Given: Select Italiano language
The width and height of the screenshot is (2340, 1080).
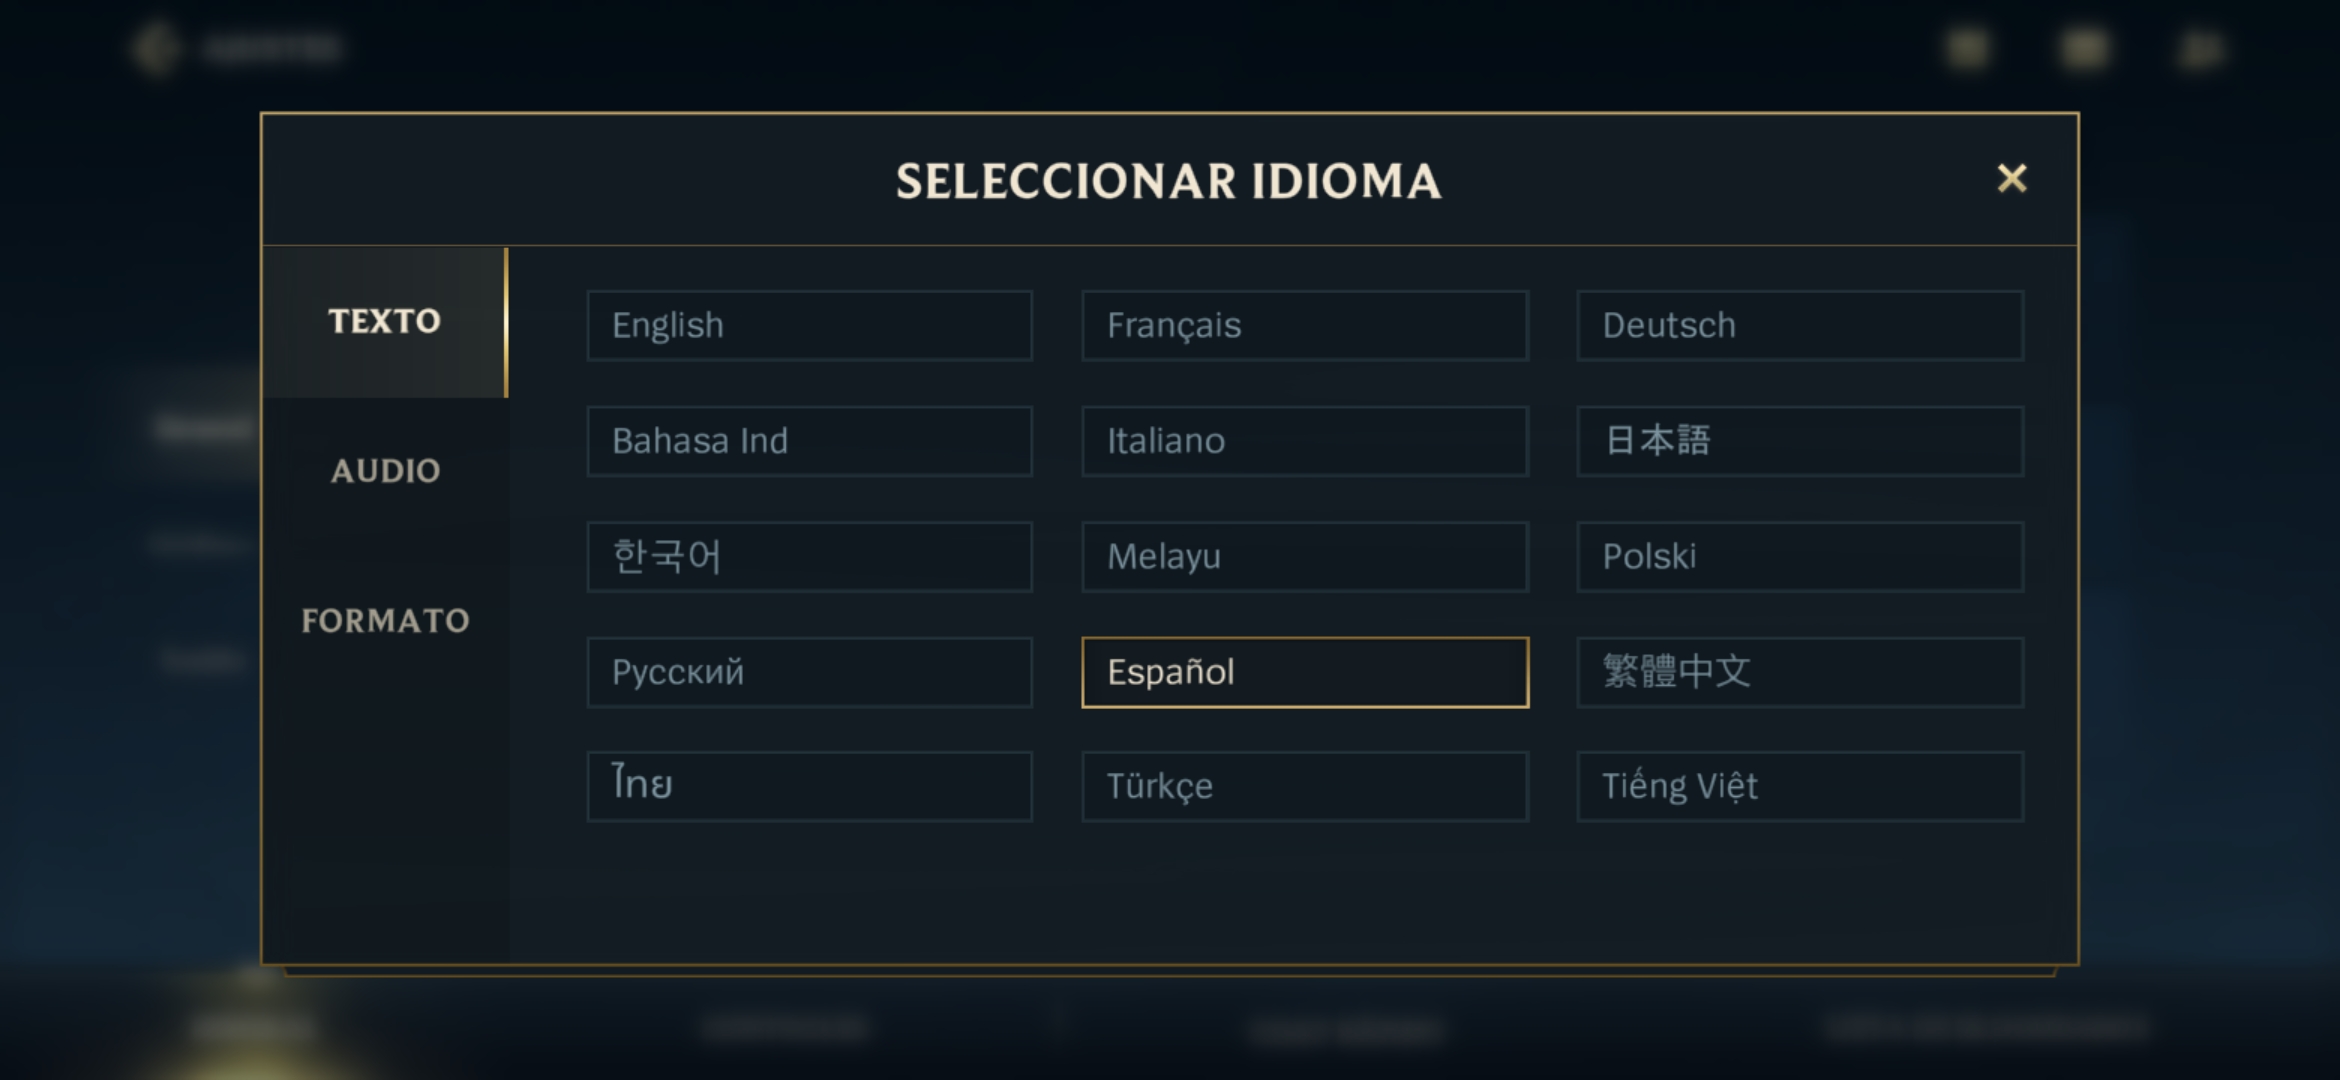Looking at the screenshot, I should click(x=1305, y=441).
